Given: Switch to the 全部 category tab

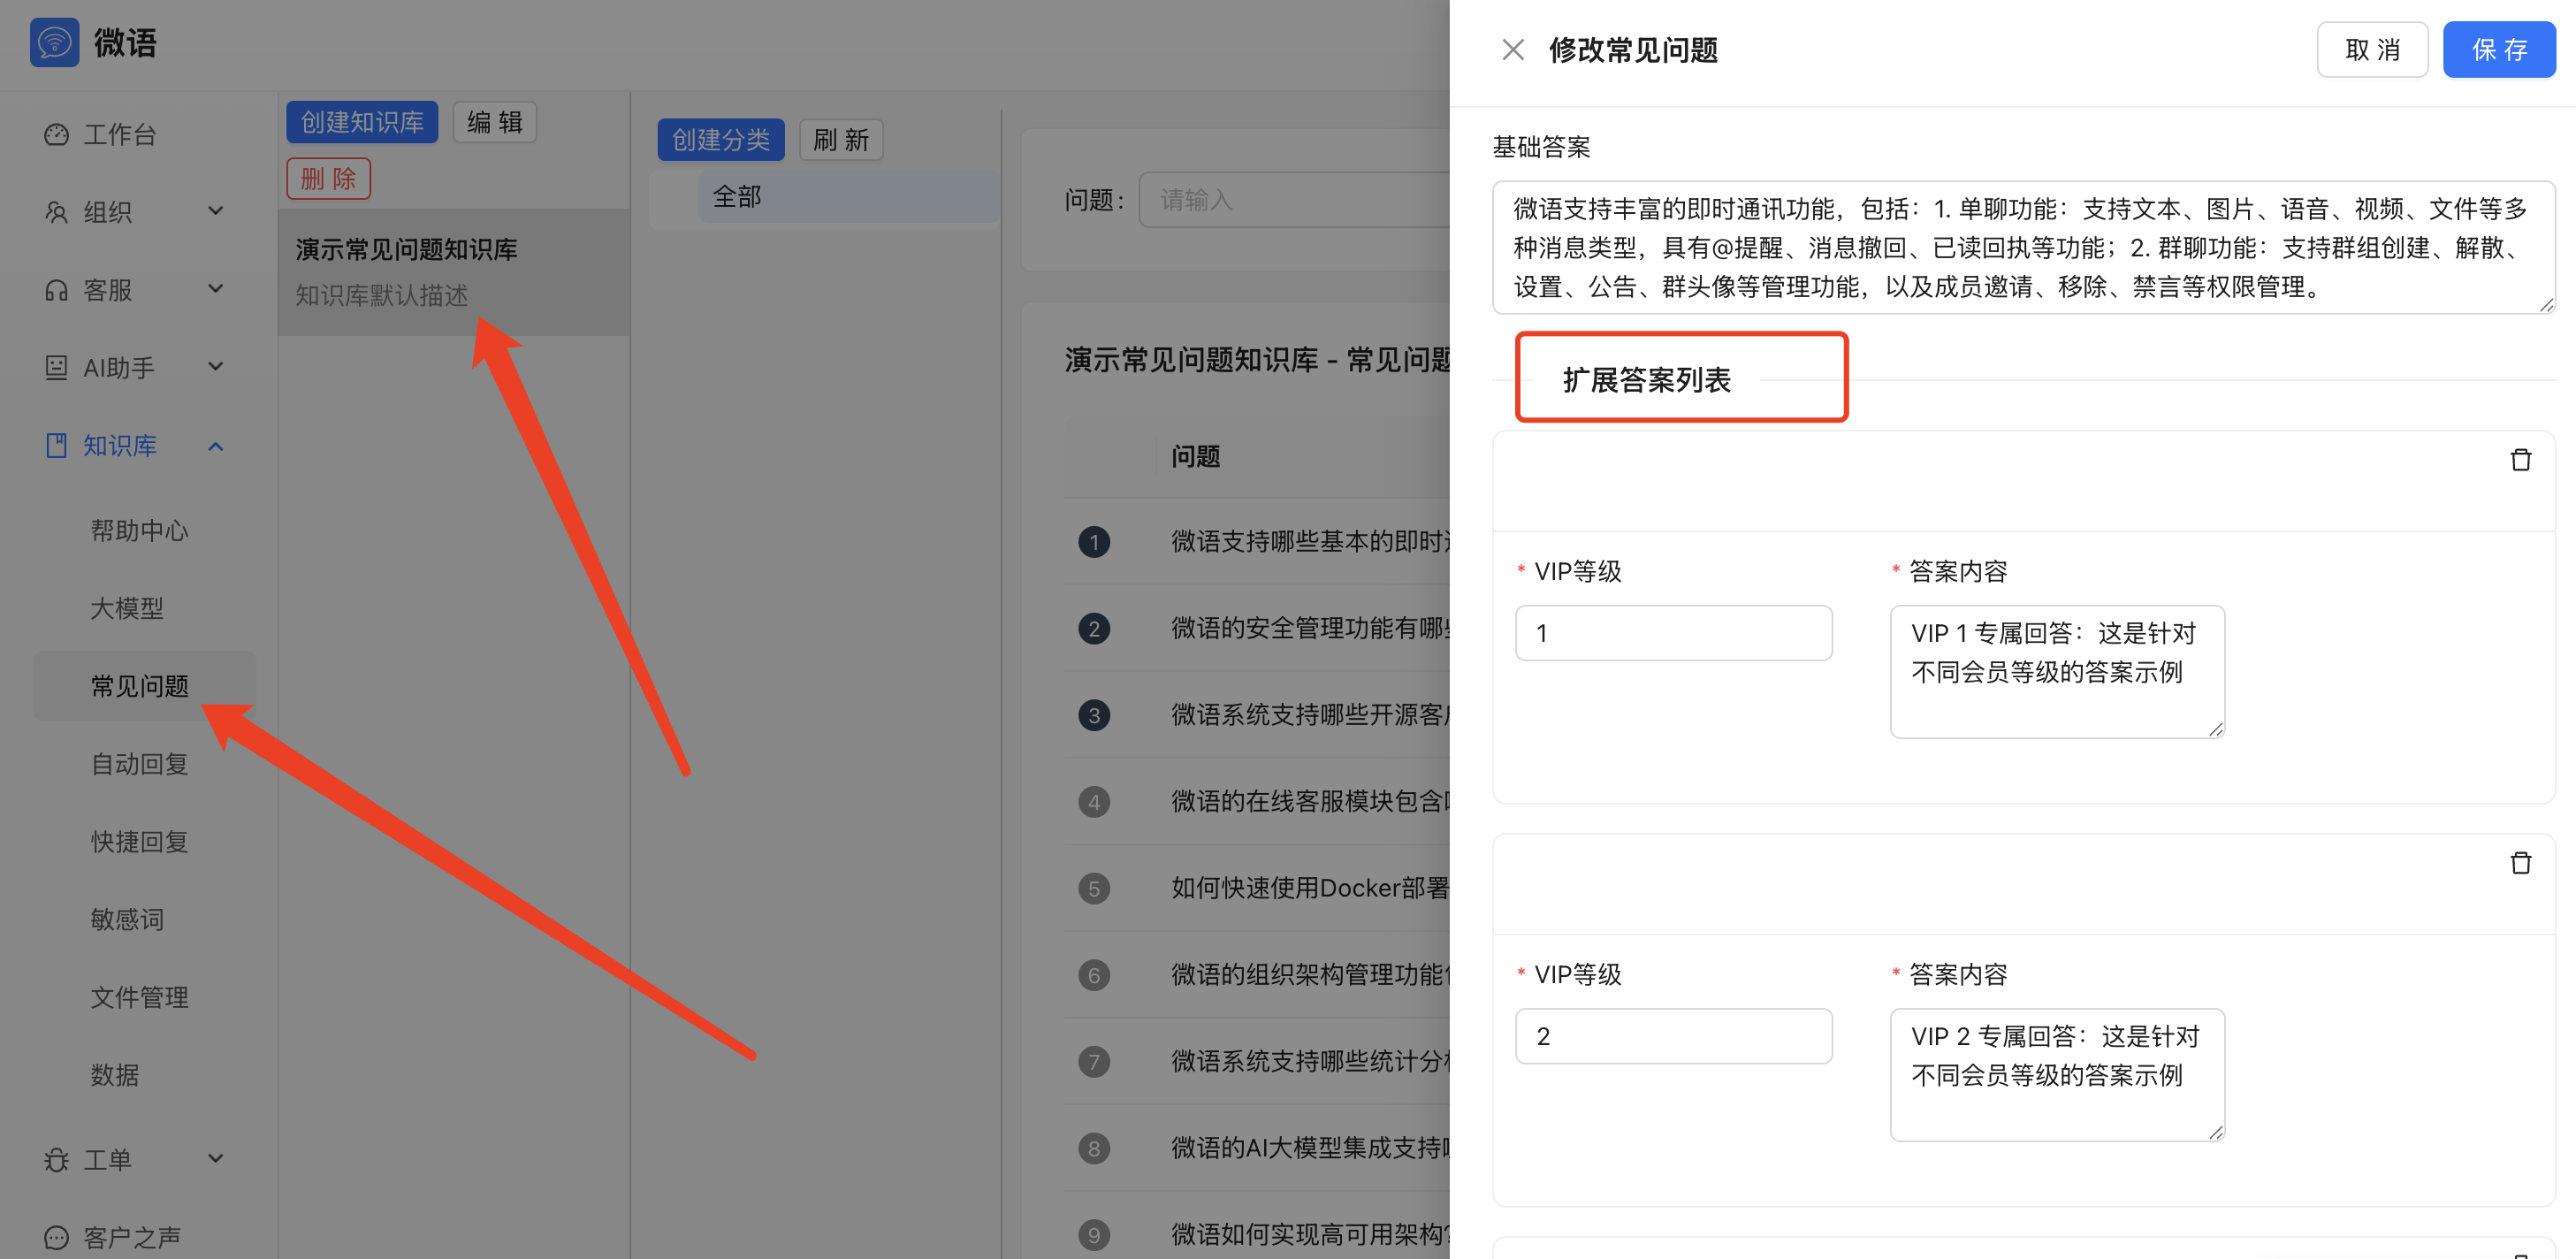Looking at the screenshot, I should 737,196.
